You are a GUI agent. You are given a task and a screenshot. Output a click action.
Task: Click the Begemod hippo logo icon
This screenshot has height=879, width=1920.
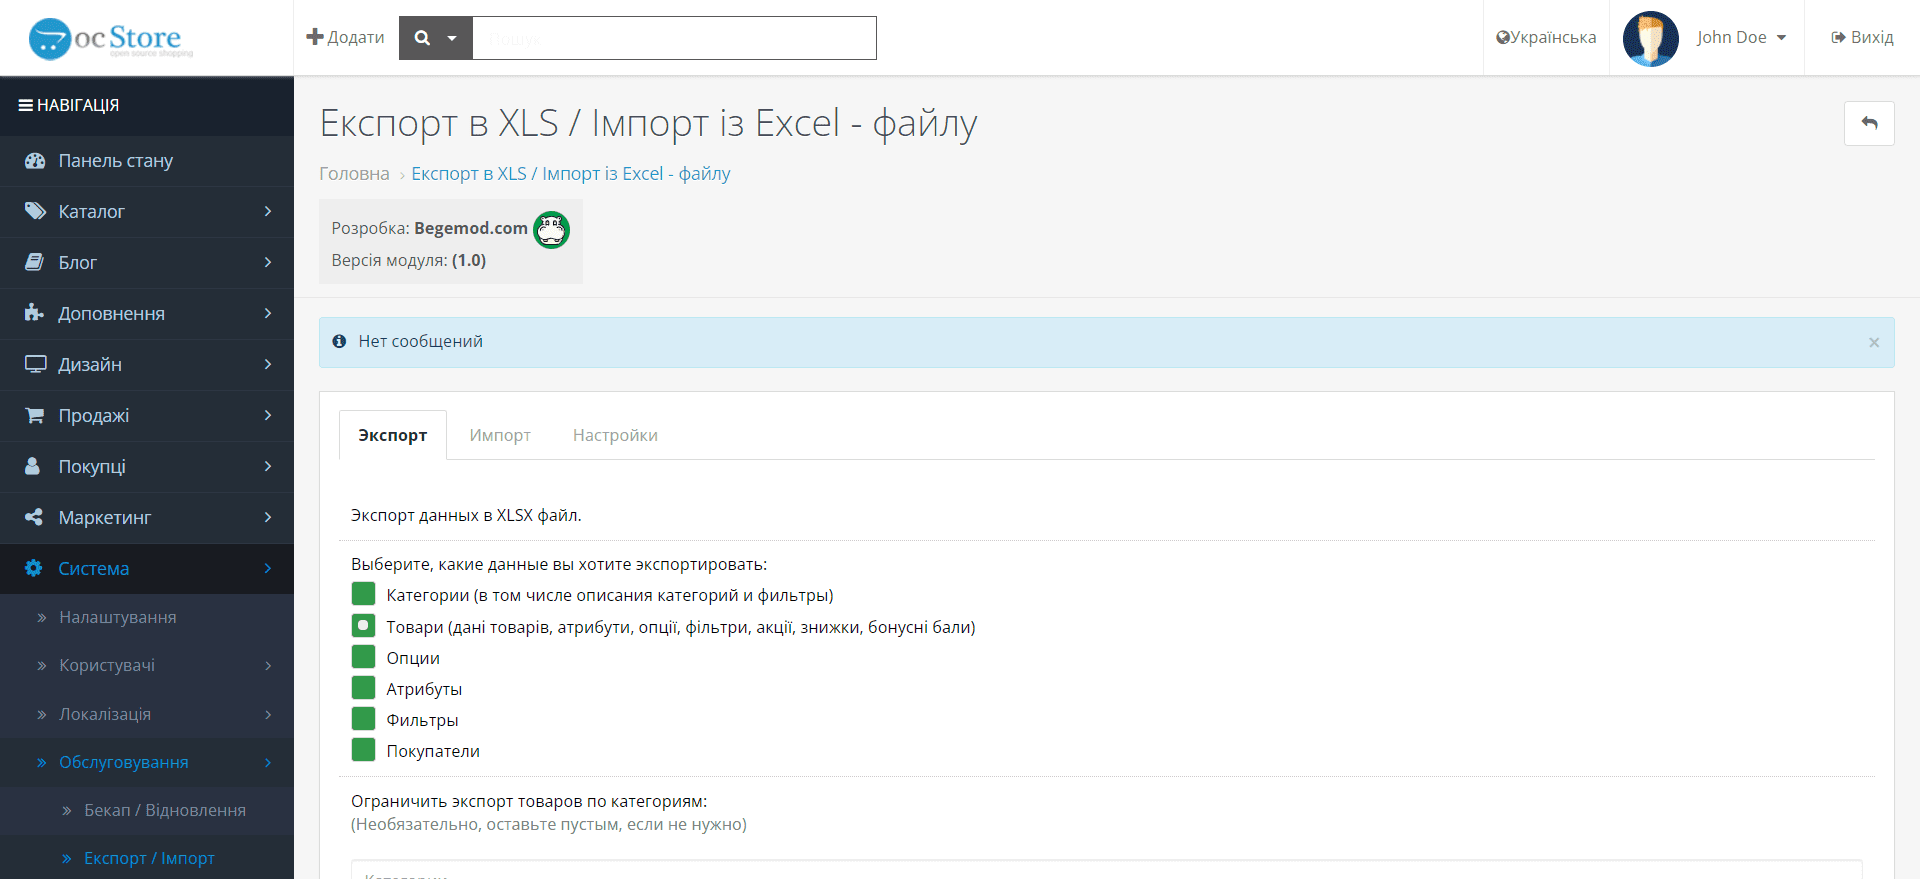point(551,230)
